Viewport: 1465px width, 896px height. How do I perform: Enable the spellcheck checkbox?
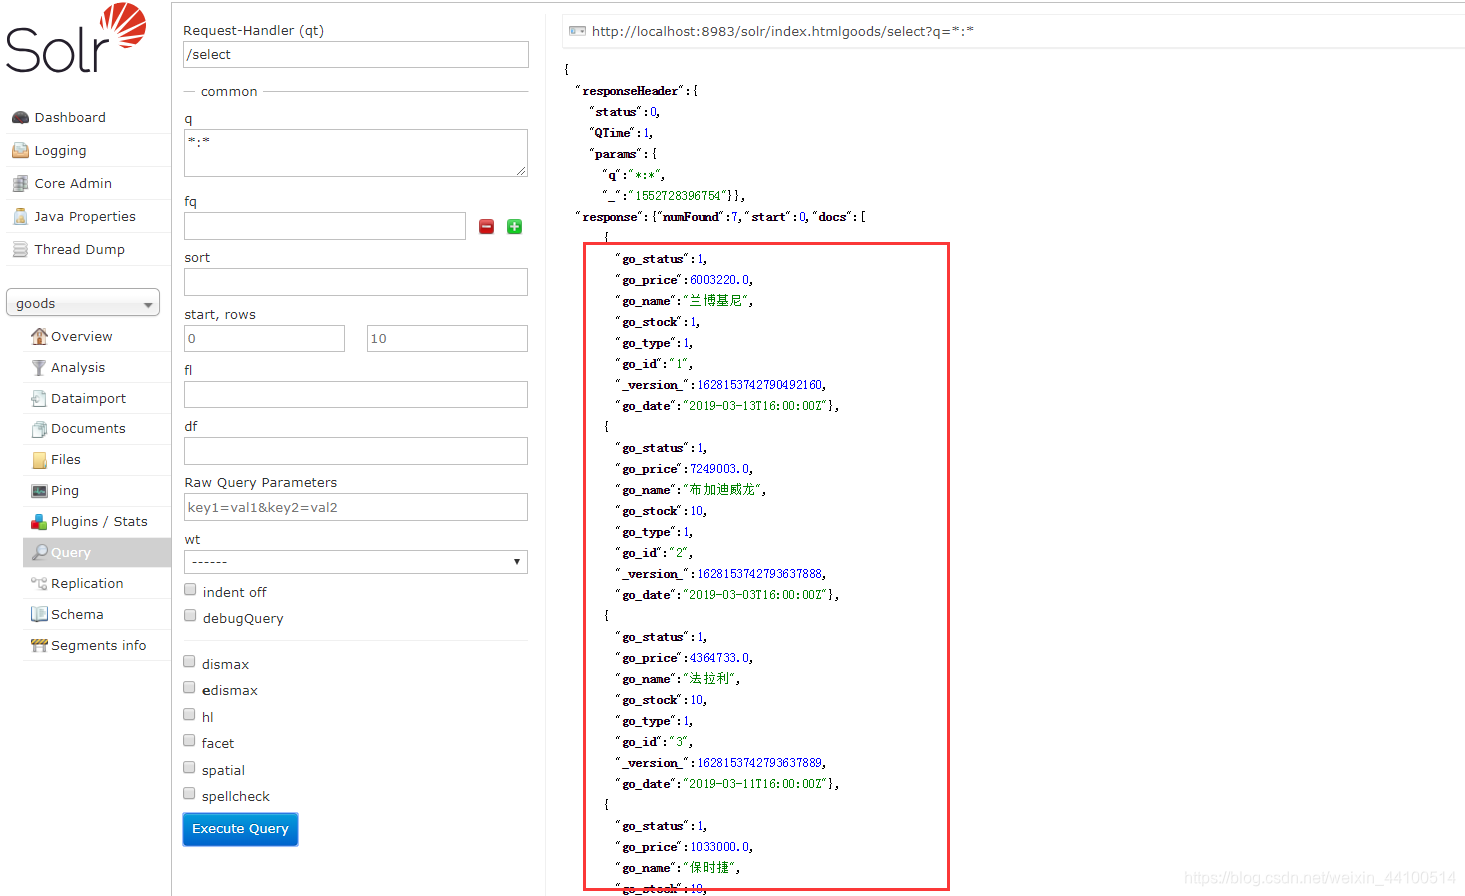[x=189, y=794]
